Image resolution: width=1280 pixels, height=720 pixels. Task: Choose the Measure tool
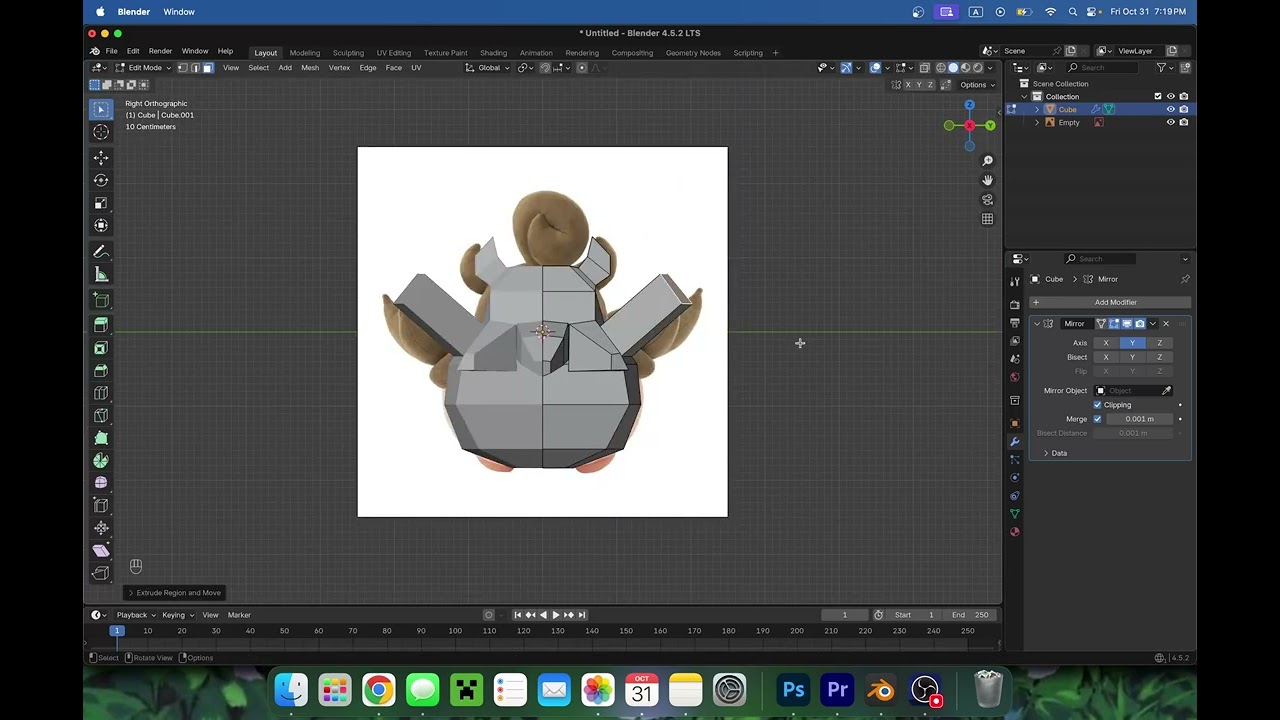click(x=101, y=274)
